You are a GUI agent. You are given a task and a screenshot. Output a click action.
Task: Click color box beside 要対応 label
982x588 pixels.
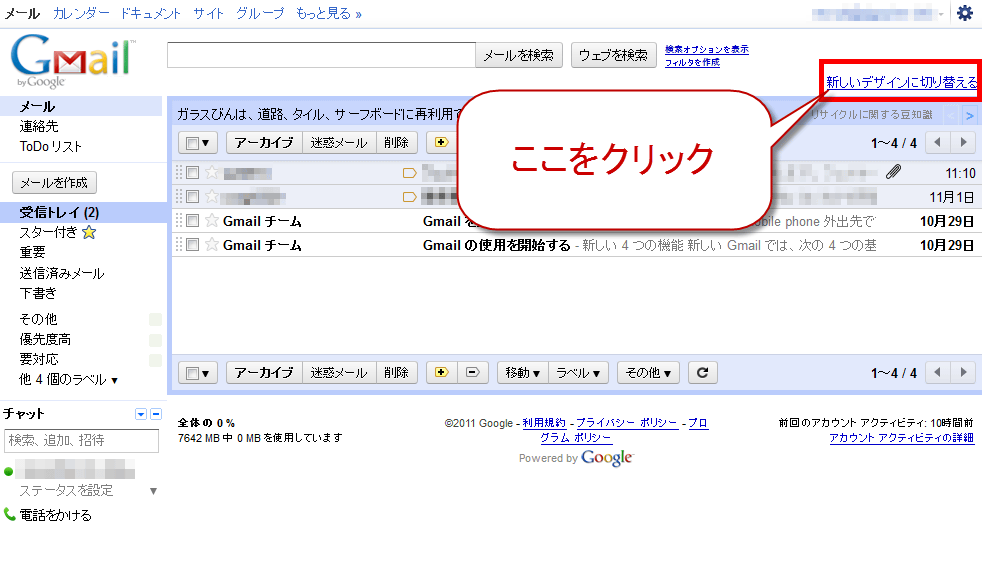pyautogui.click(x=155, y=360)
